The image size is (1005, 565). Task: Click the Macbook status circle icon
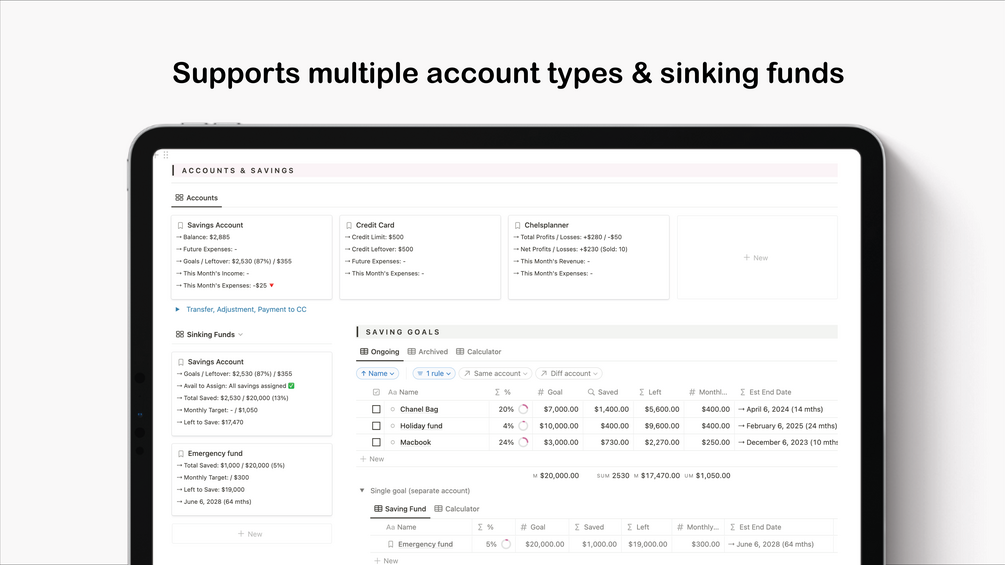(393, 443)
